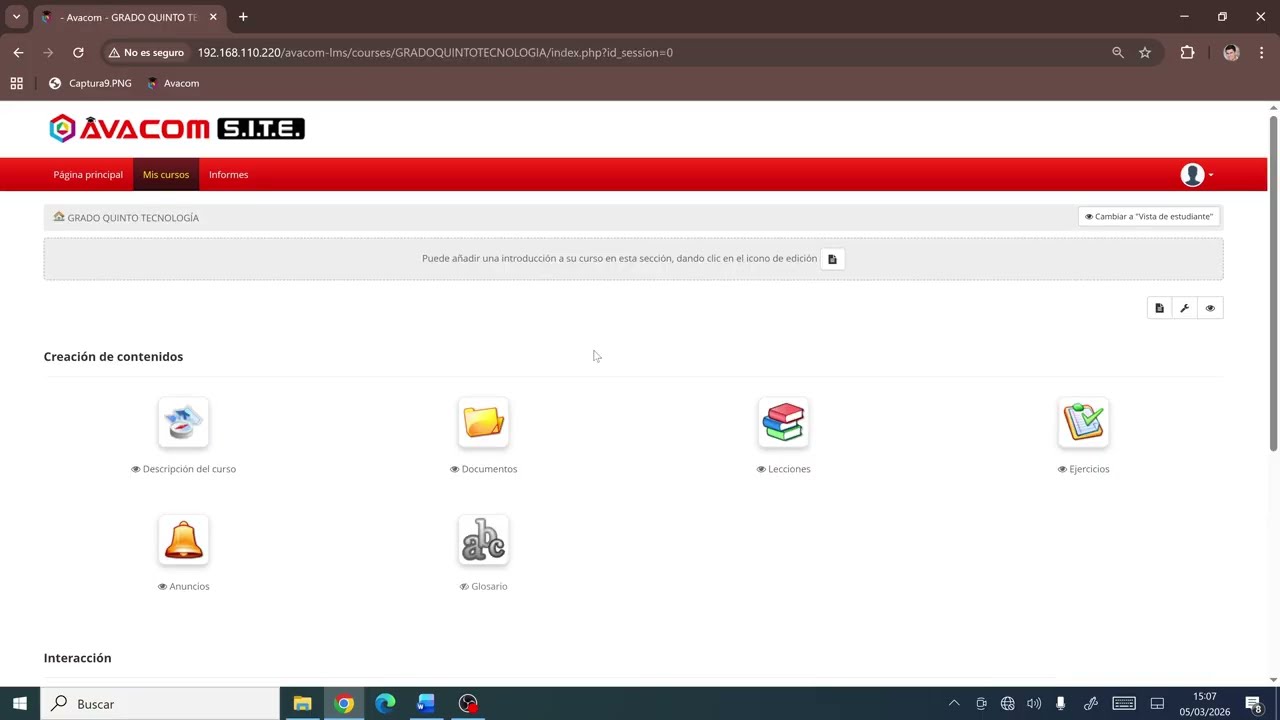Open Word from taskbar
This screenshot has height=720, width=1280.
(x=426, y=704)
